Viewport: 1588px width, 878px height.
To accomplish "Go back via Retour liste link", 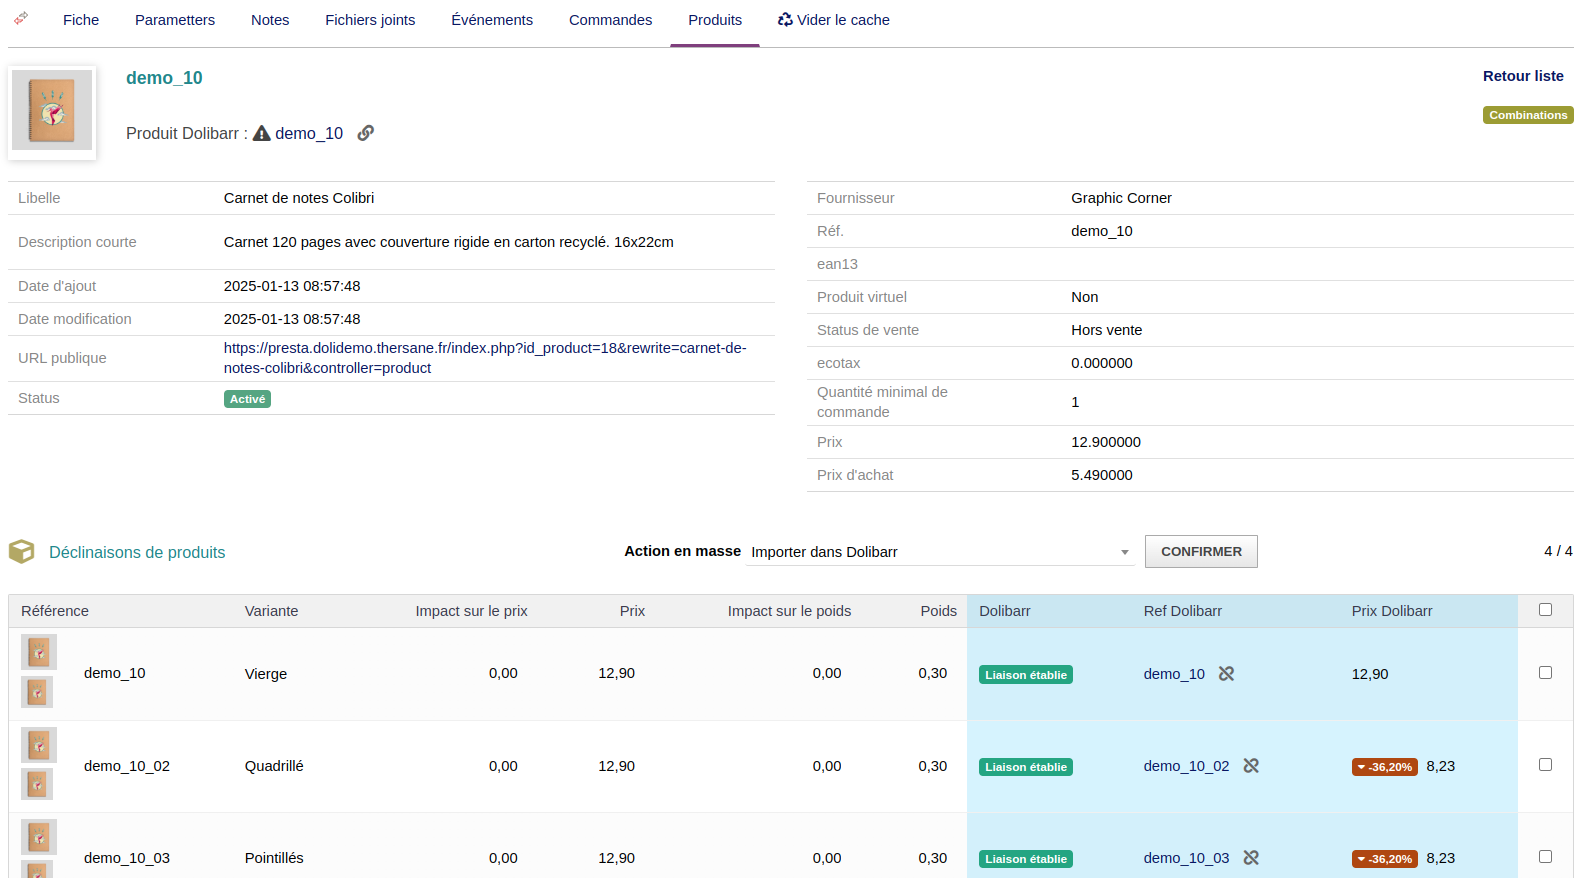I will [1522, 76].
